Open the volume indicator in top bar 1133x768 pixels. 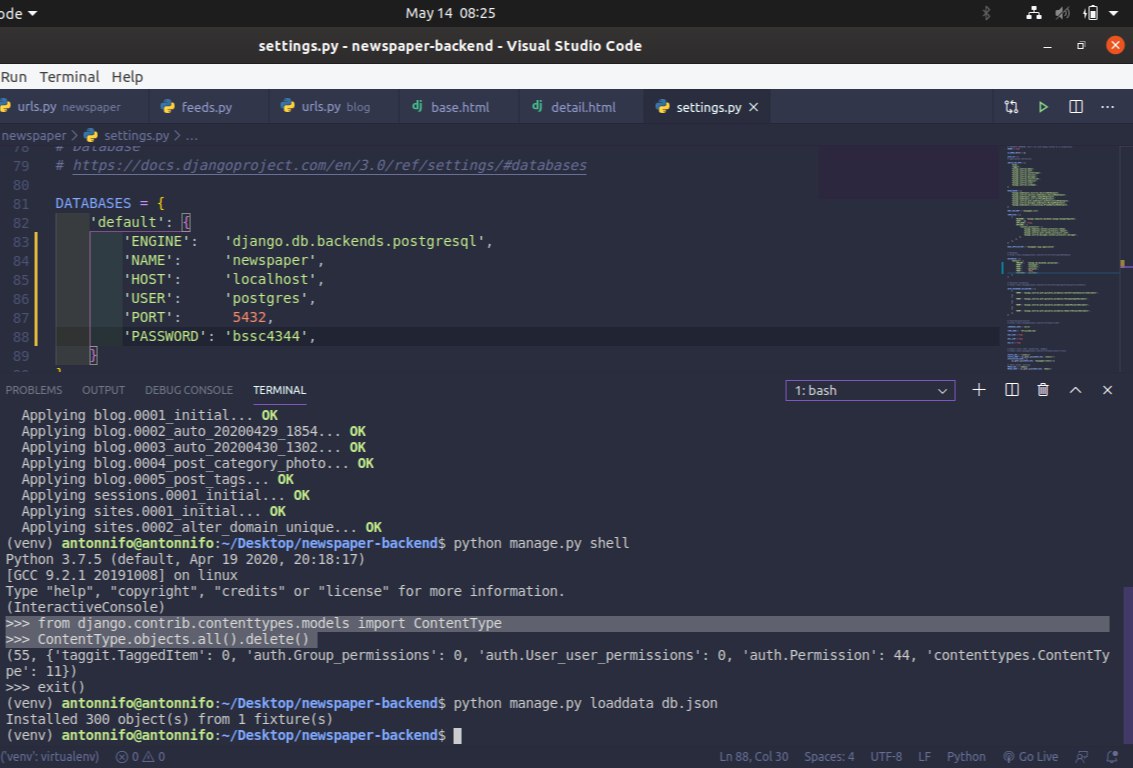point(1062,13)
